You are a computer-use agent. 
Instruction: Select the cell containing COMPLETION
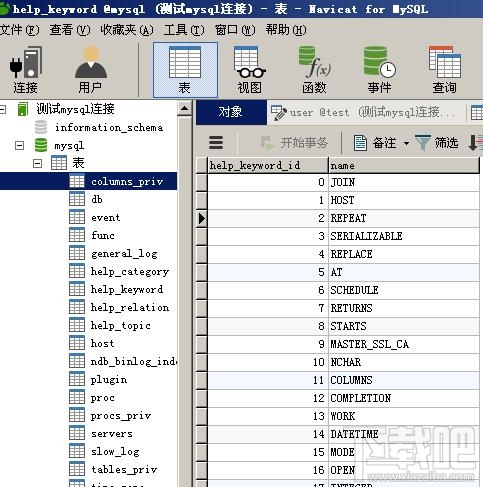[404, 398]
